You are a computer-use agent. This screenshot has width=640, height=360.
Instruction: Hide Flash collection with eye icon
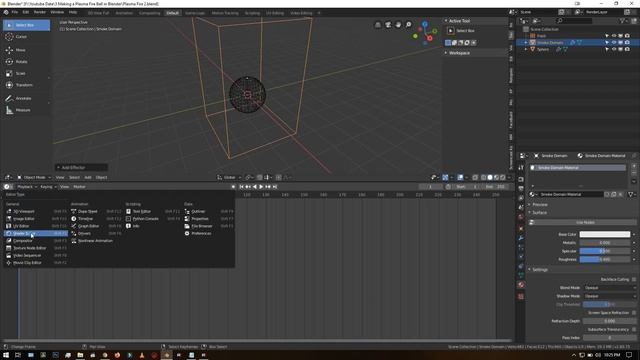click(x=614, y=36)
